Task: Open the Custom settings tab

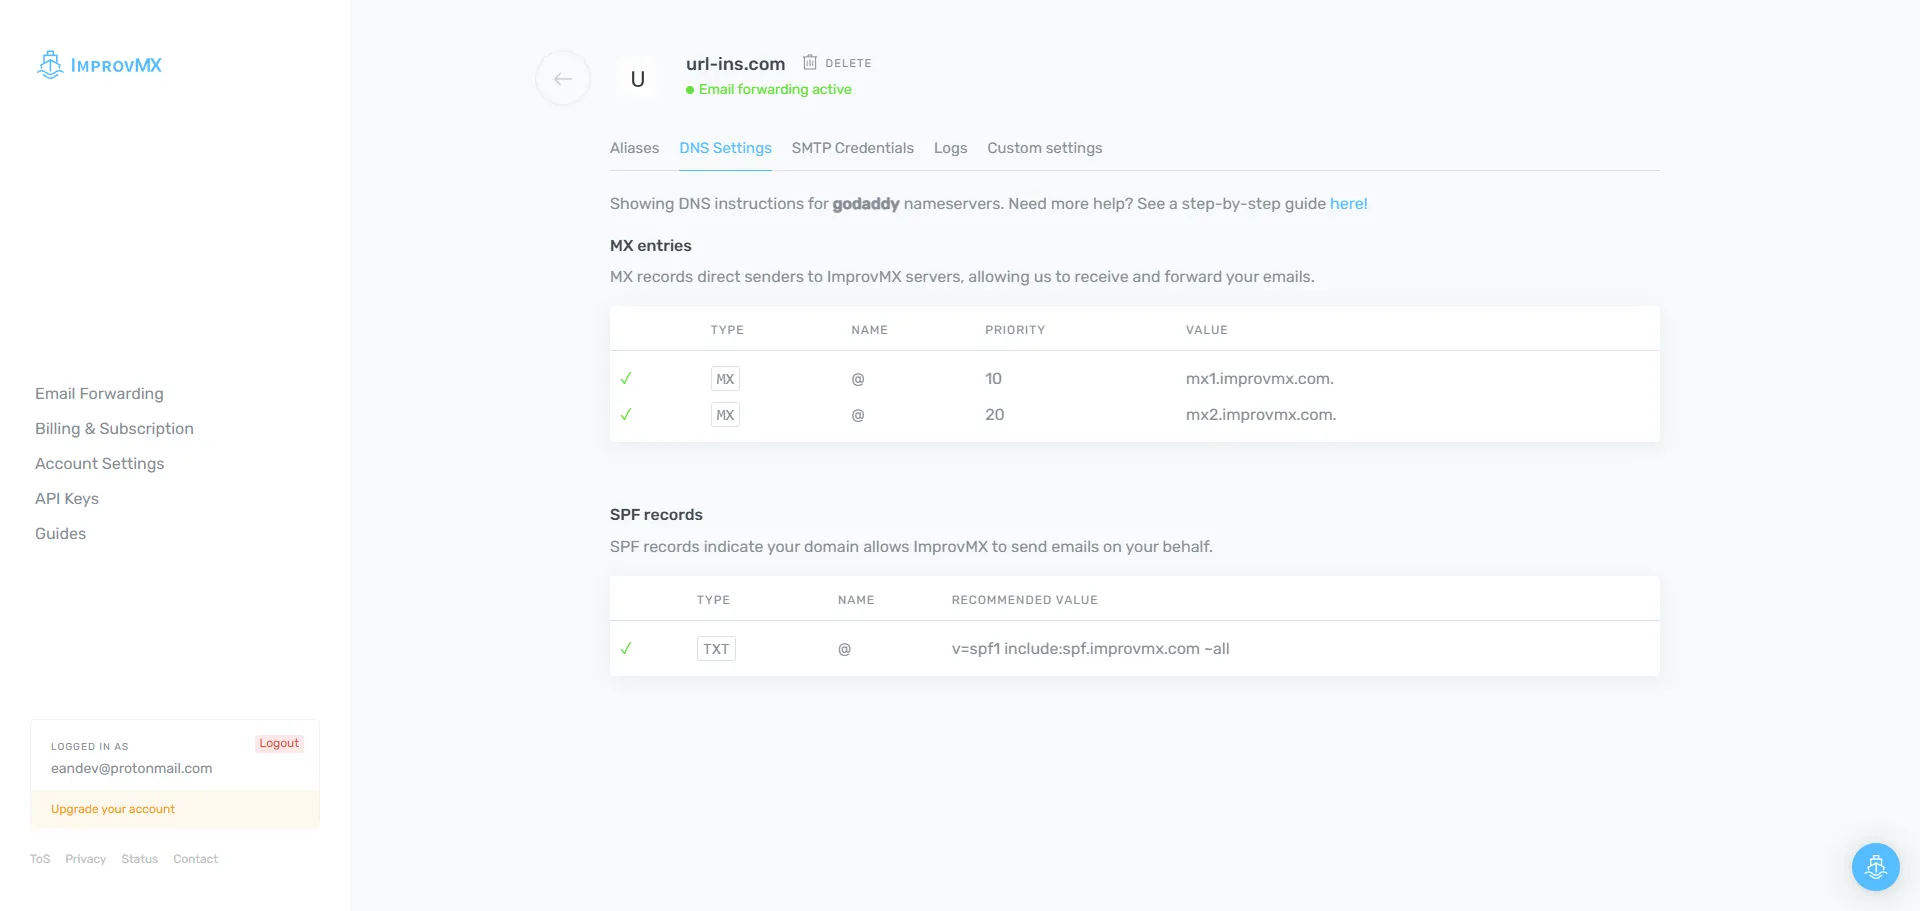Action: 1044,148
